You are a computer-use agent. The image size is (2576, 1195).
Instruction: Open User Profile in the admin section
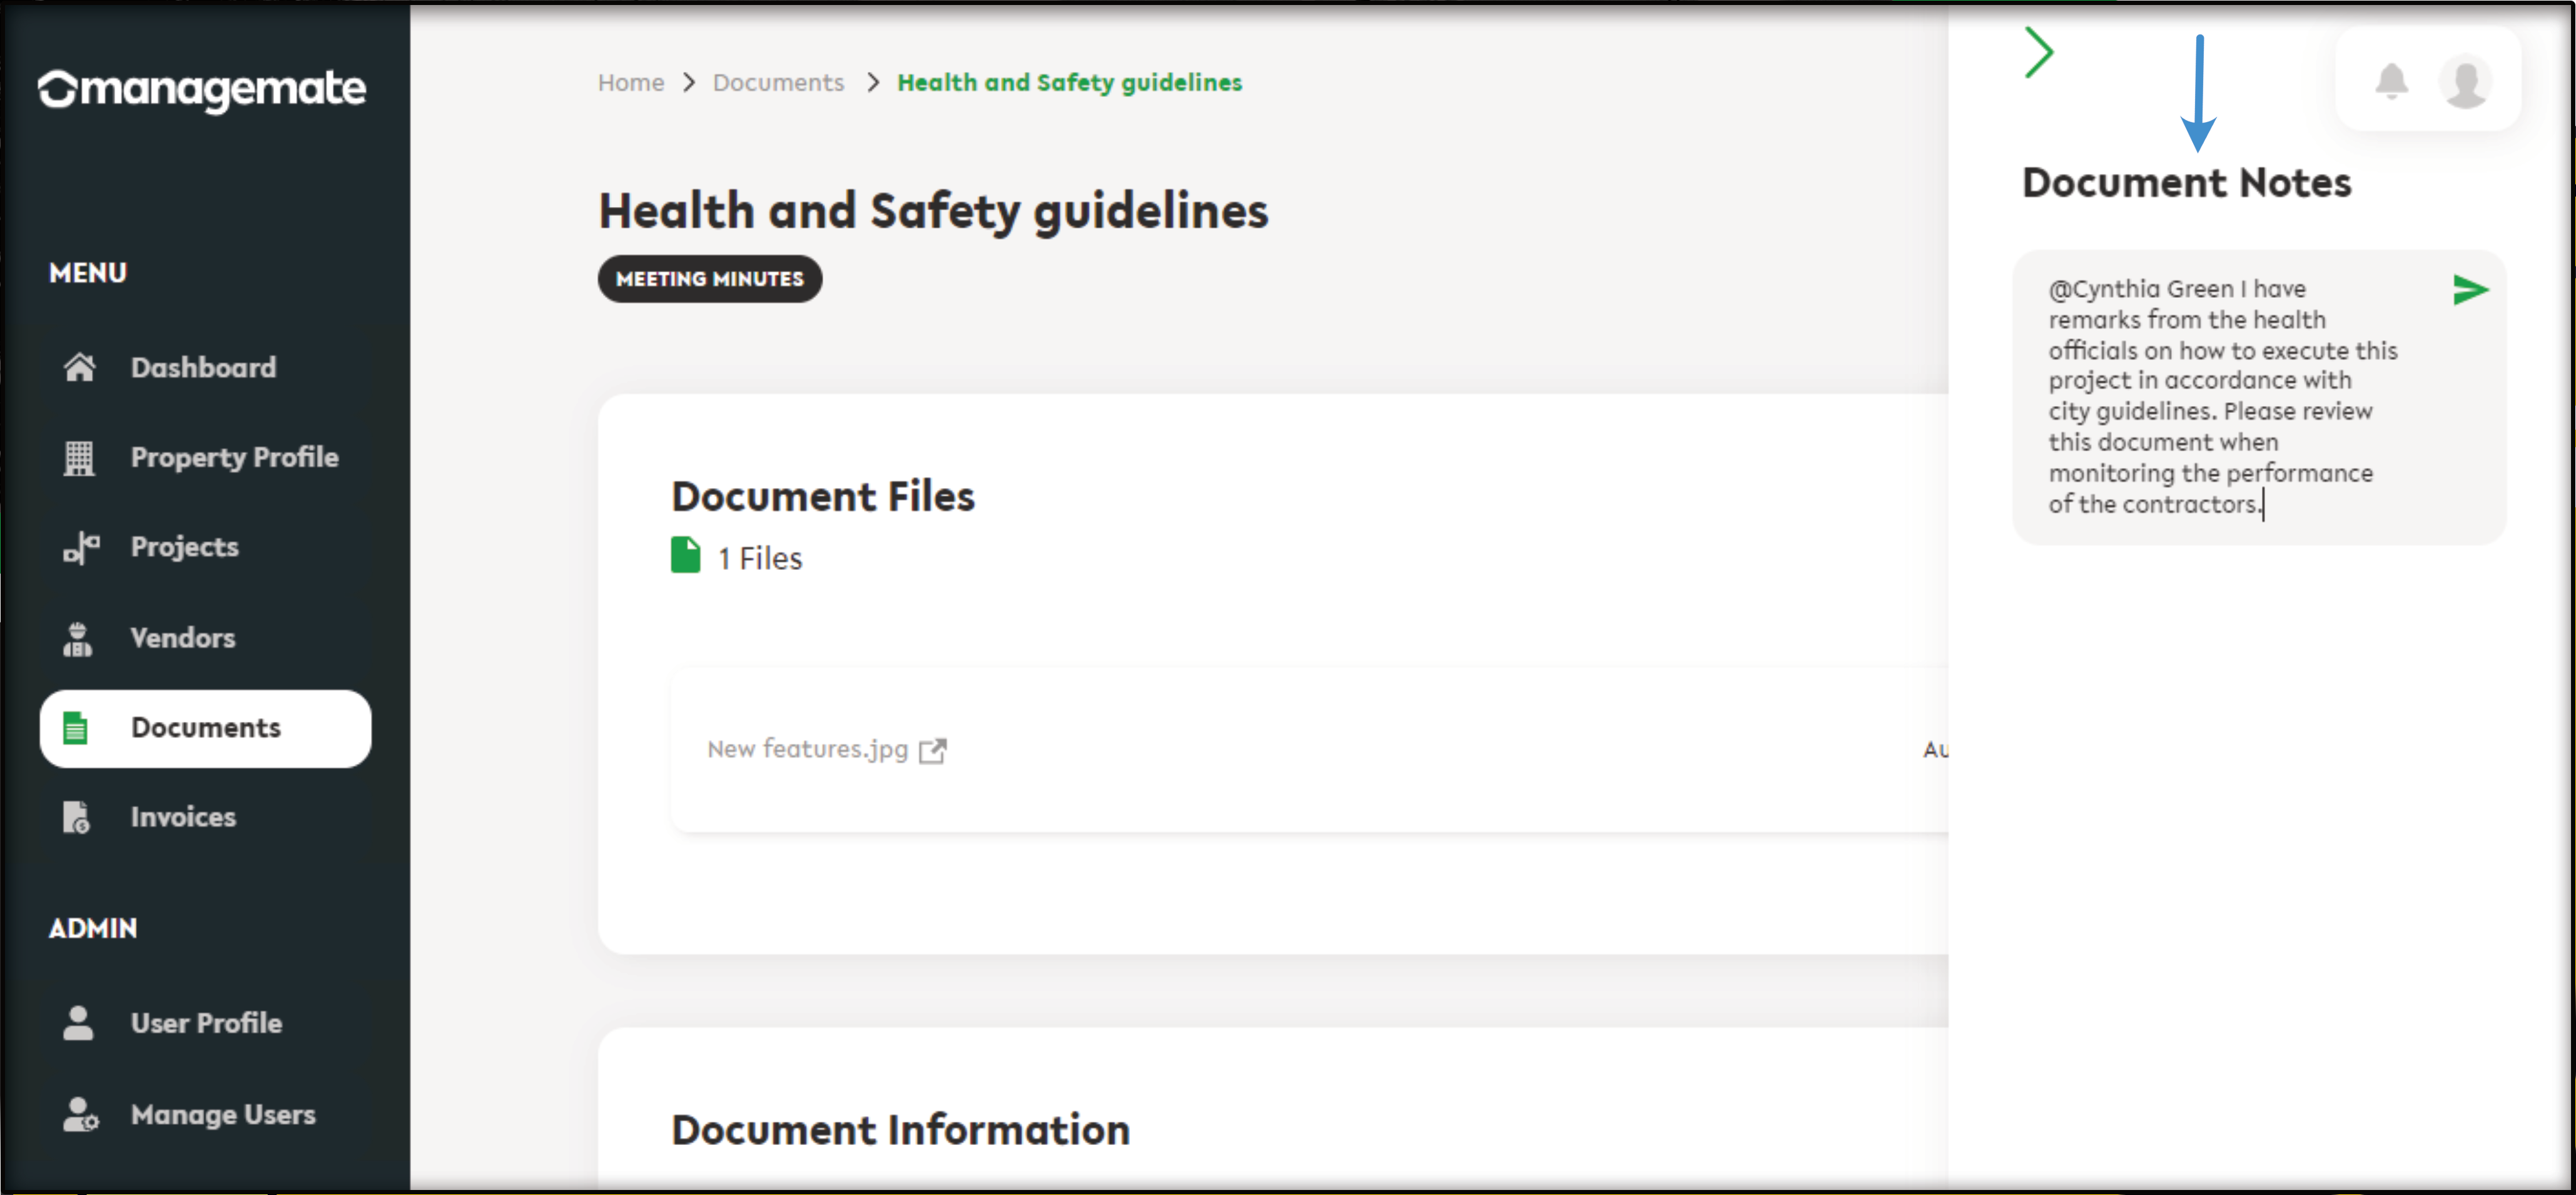(x=206, y=1023)
